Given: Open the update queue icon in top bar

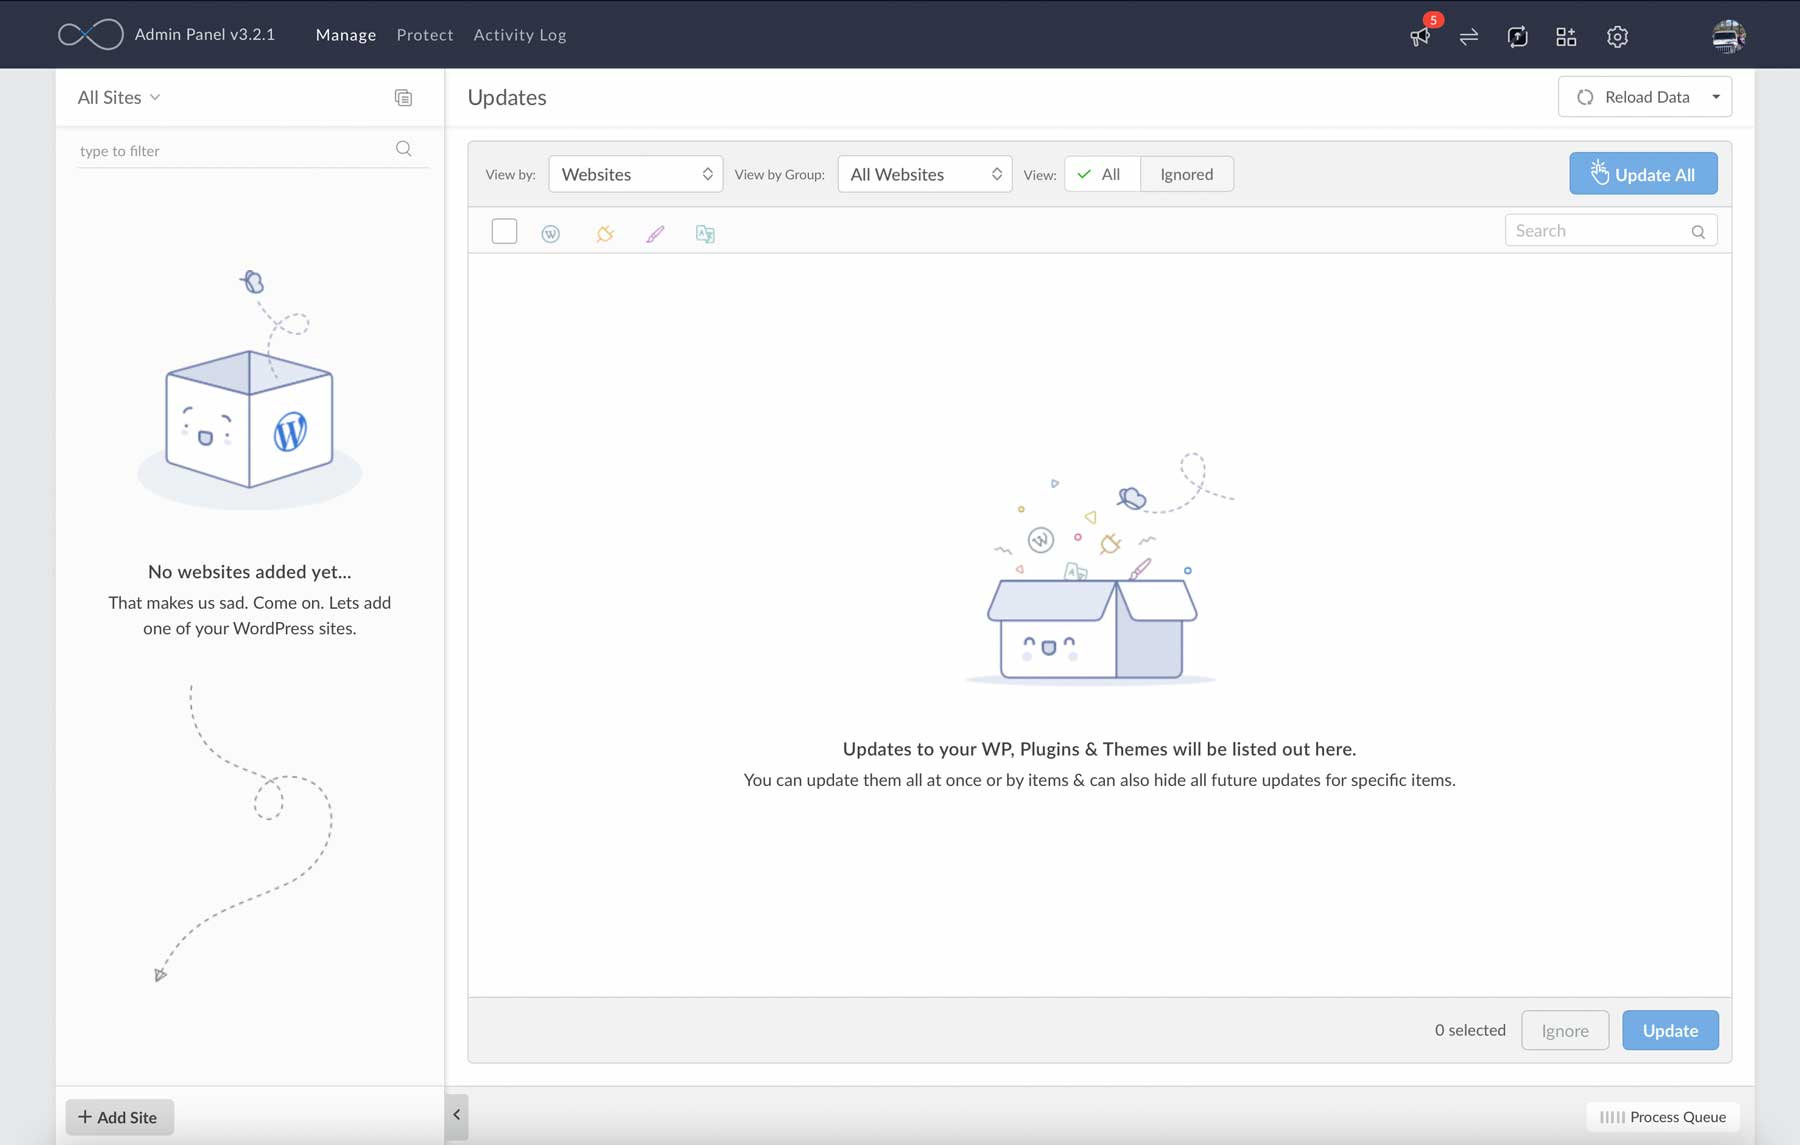Looking at the screenshot, I should 1517,36.
